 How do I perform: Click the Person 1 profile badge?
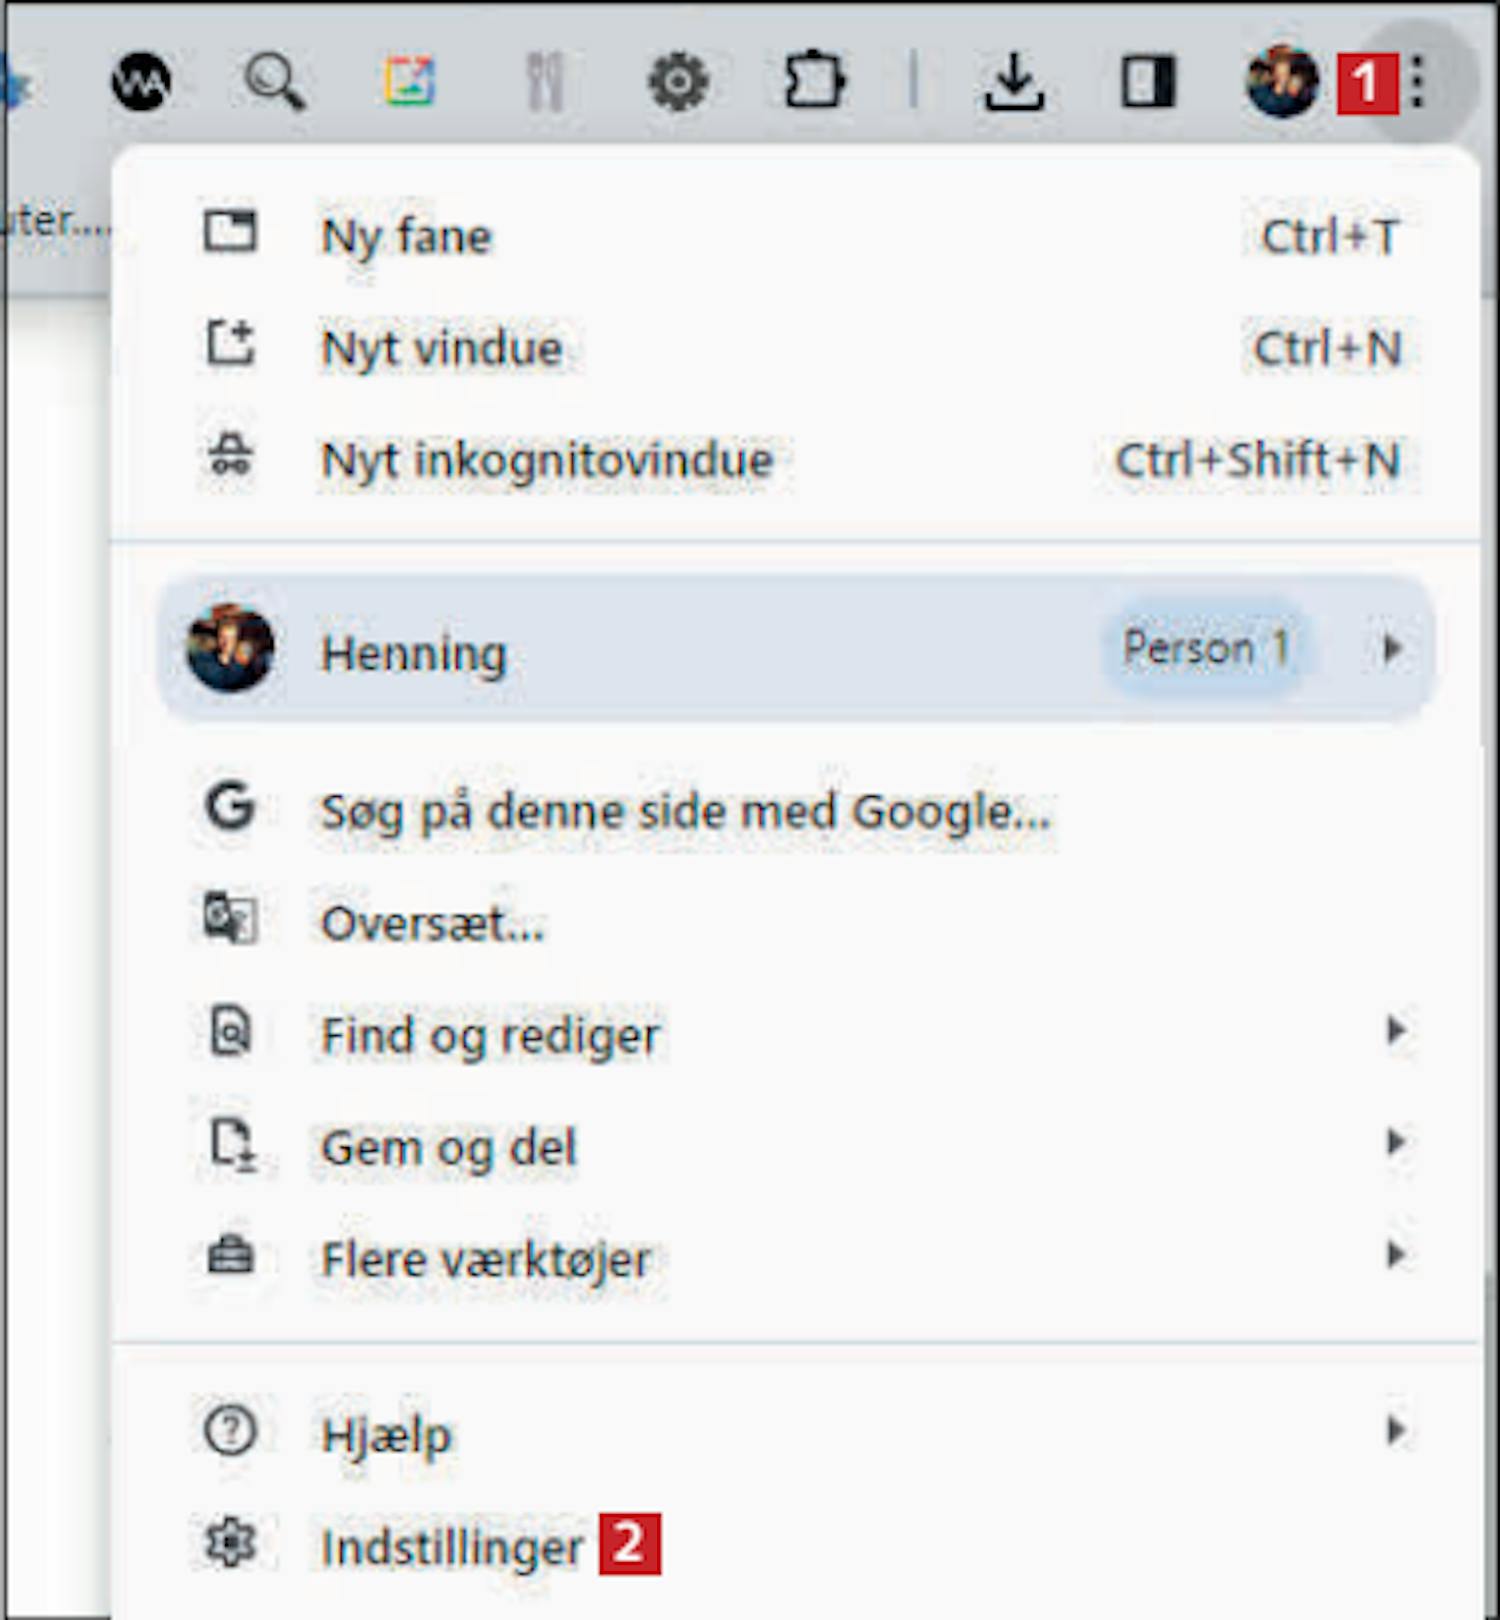1204,648
